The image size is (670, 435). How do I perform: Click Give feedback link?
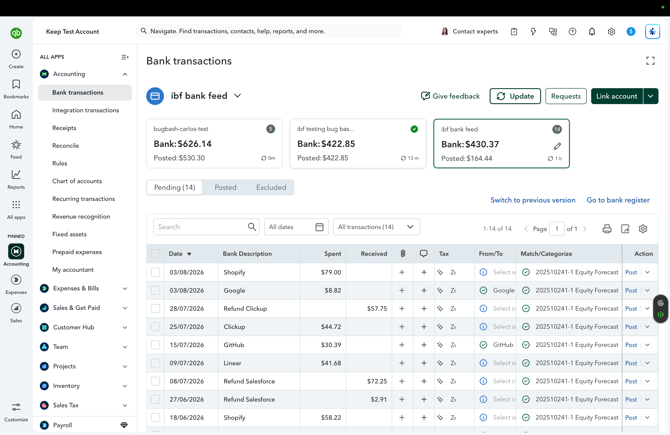click(450, 96)
